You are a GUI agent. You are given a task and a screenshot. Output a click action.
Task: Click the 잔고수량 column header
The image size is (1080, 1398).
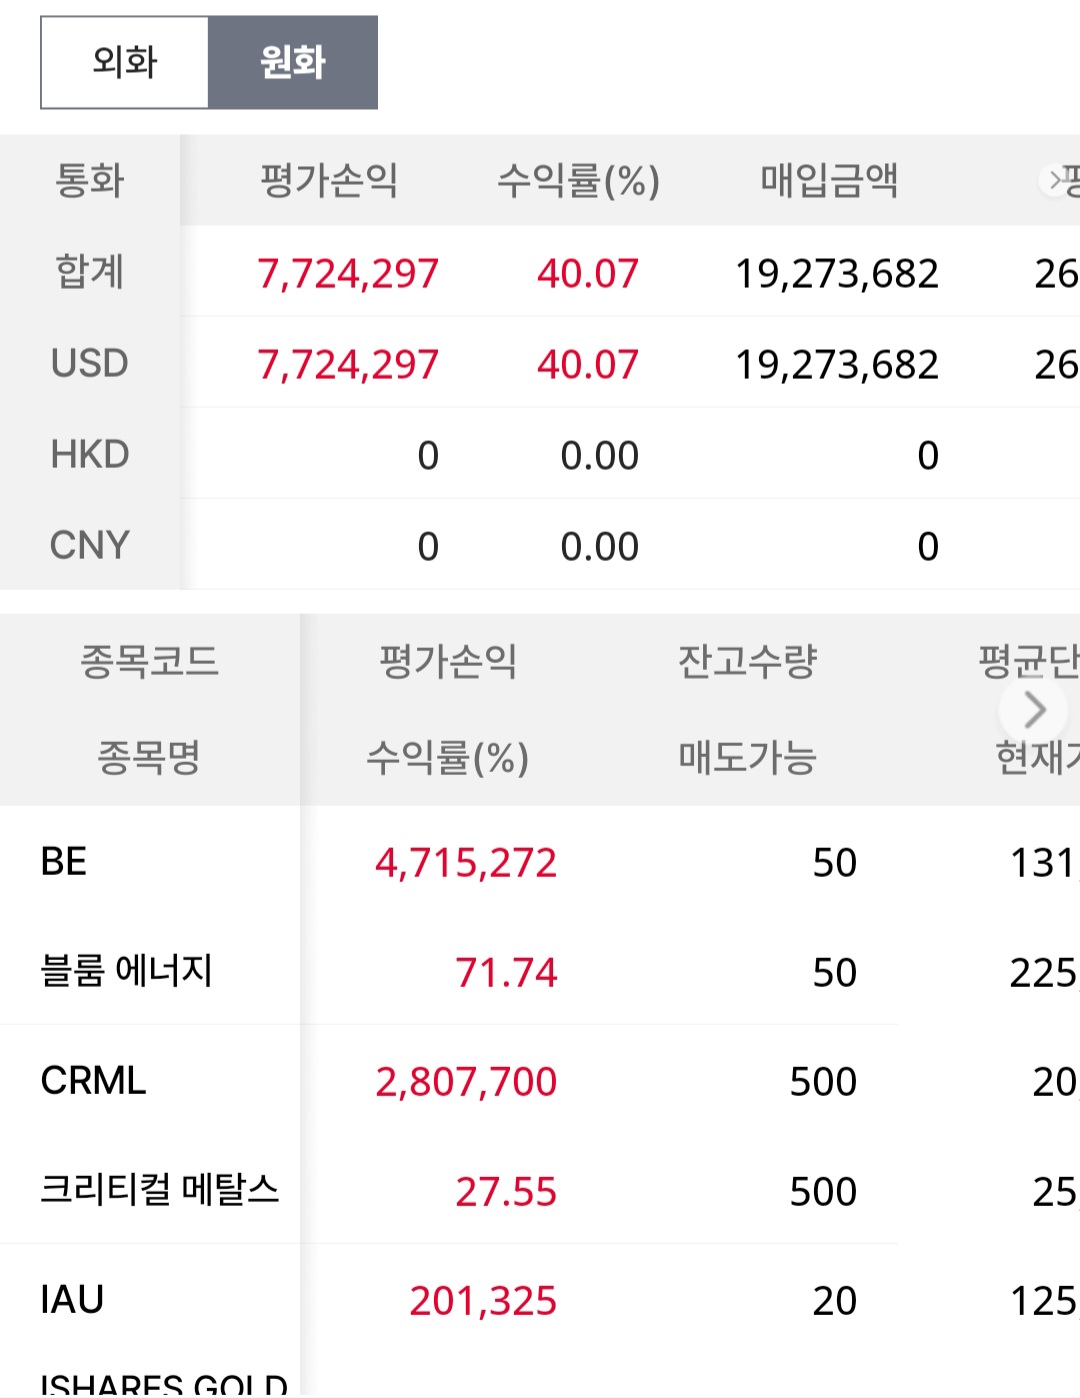[x=747, y=661]
